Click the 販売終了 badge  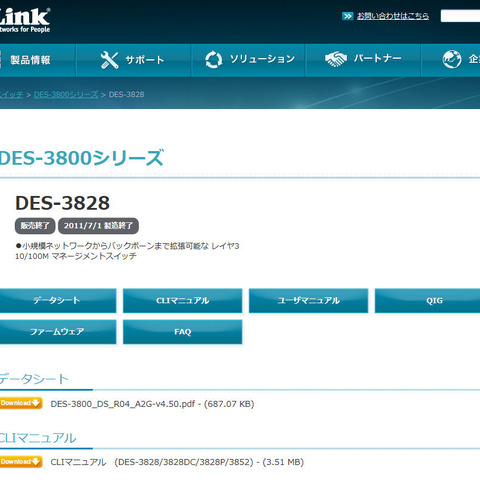click(35, 226)
